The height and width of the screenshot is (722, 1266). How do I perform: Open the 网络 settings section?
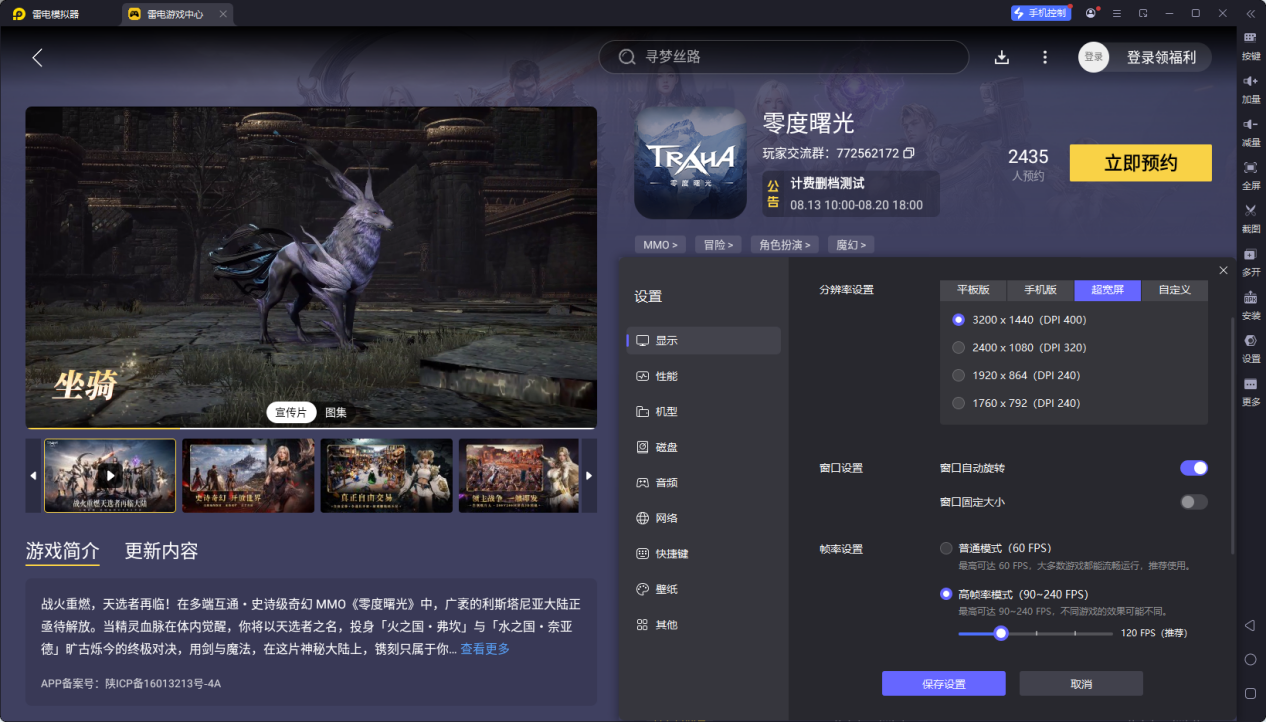(x=703, y=518)
